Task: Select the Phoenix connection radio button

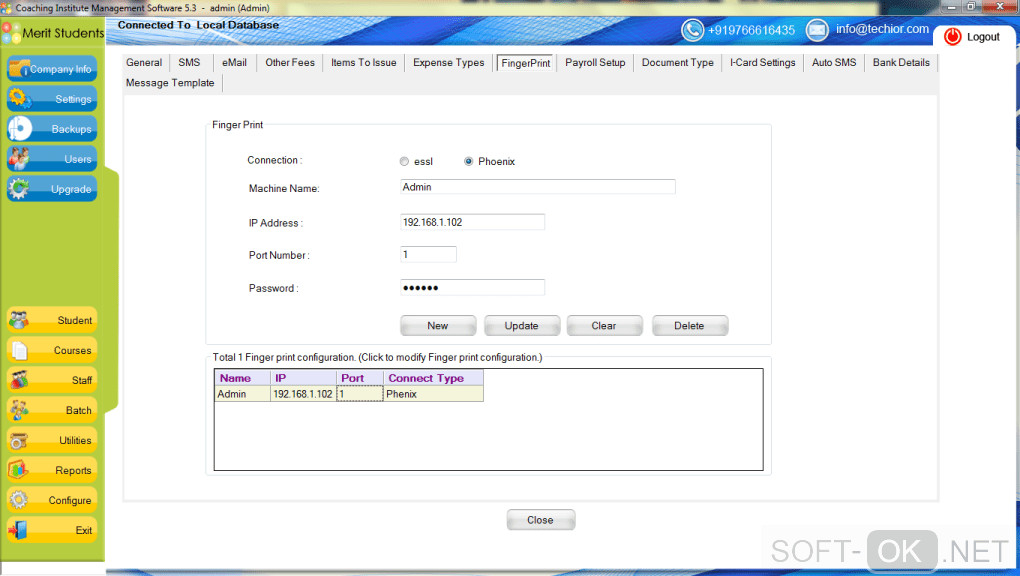Action: [x=468, y=161]
